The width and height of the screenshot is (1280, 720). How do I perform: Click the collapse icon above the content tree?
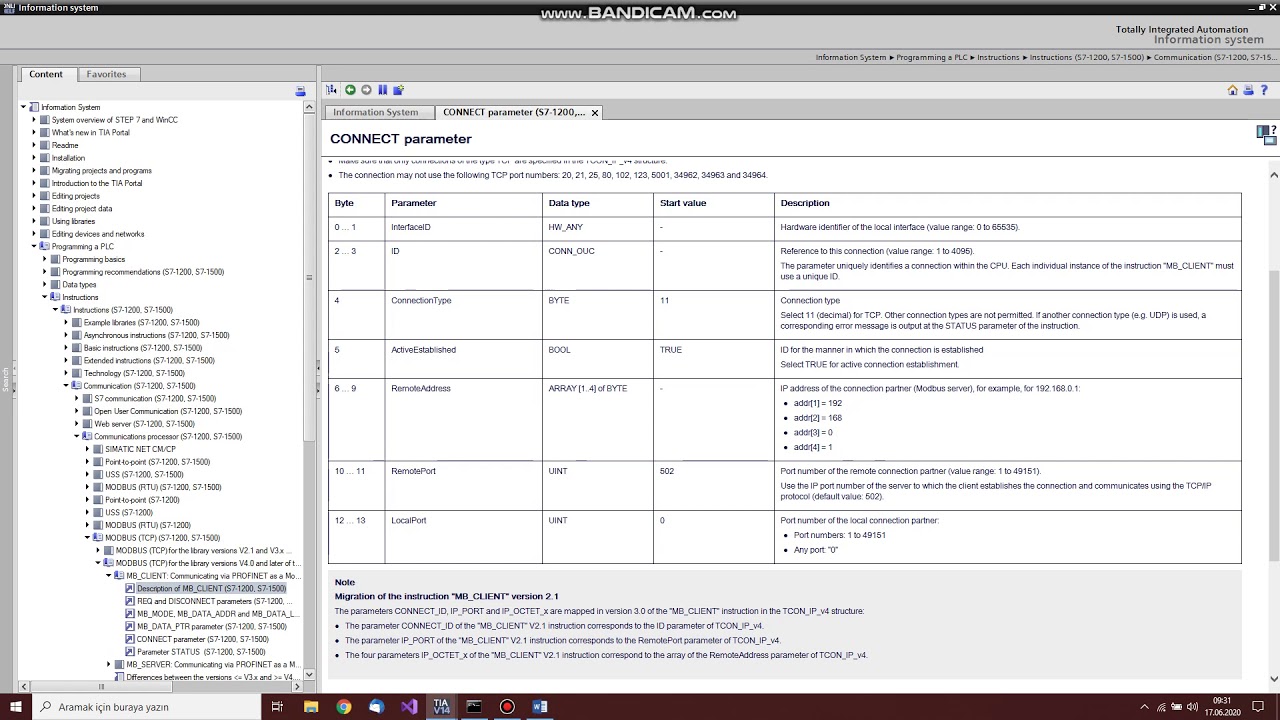[300, 91]
